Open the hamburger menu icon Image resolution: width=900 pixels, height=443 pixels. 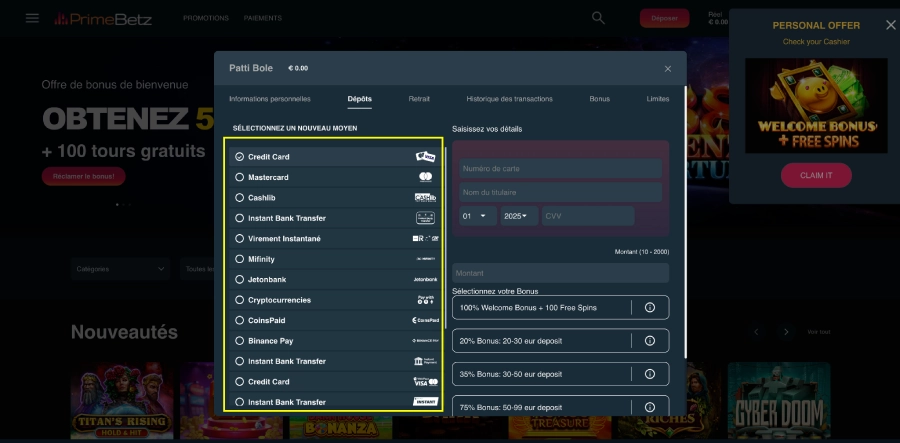(32, 18)
